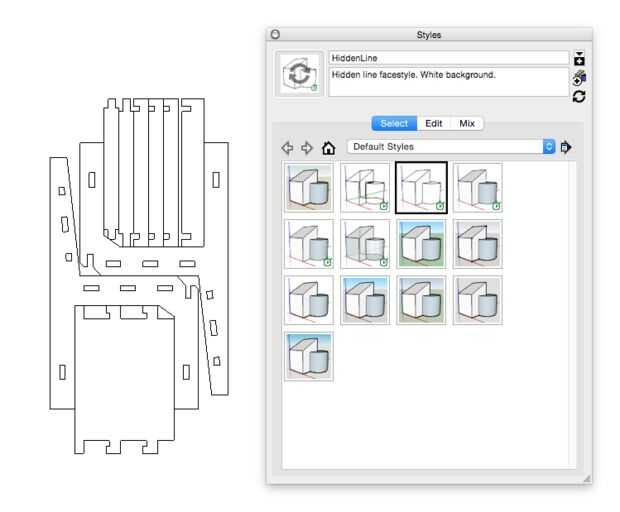Select the highlighted HiddenLine style thumbnail
This screenshot has height=512, width=620.
[422, 187]
